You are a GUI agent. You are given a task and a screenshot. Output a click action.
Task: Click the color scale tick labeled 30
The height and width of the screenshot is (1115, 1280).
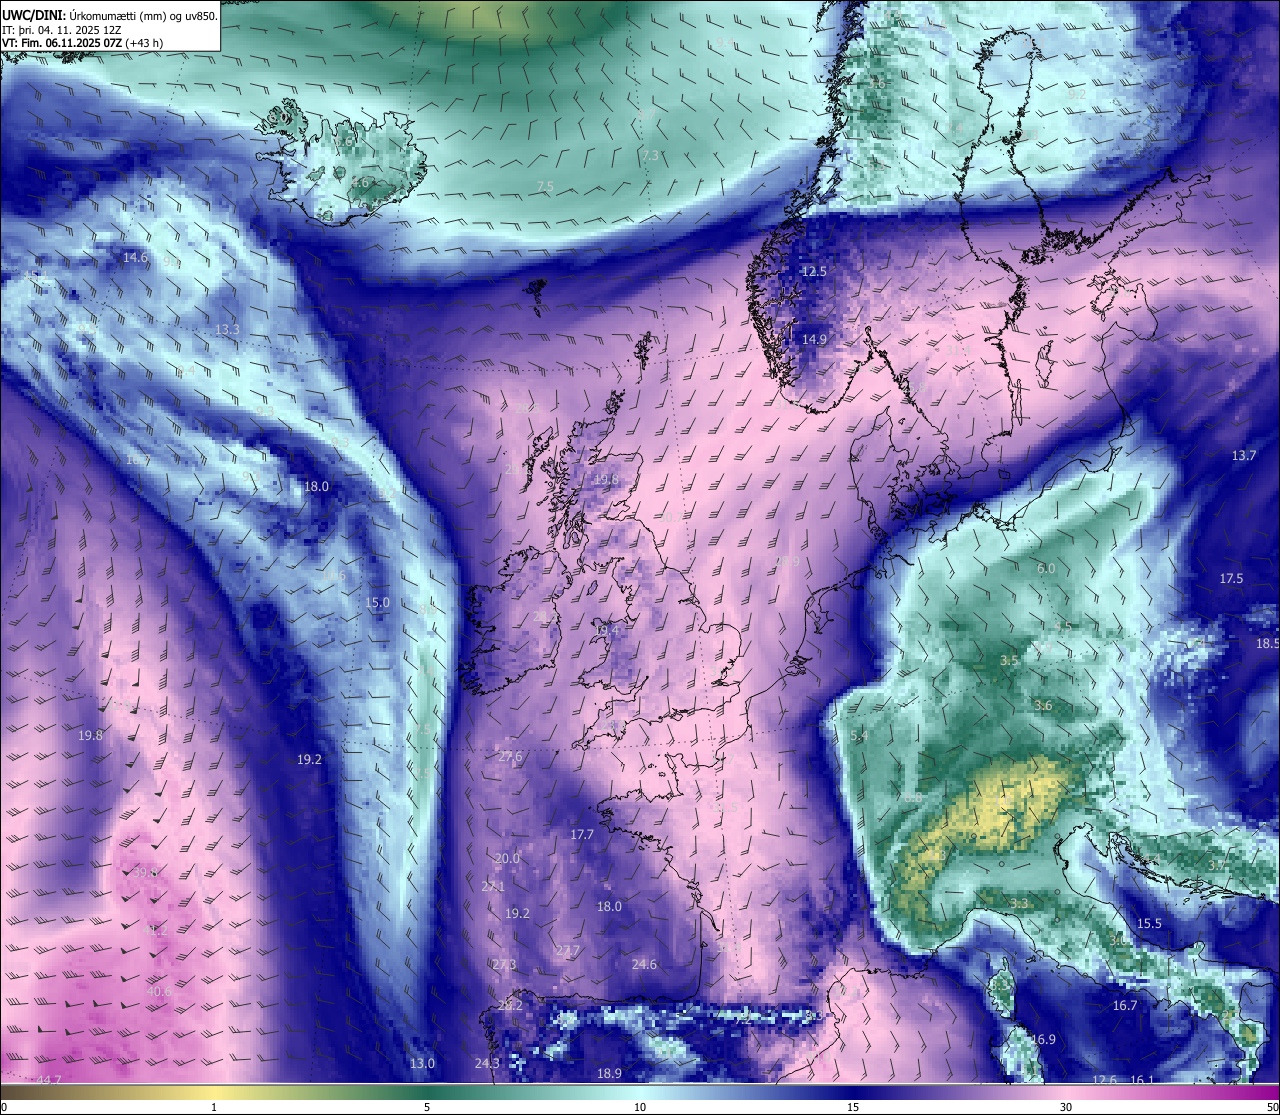1066,1107
